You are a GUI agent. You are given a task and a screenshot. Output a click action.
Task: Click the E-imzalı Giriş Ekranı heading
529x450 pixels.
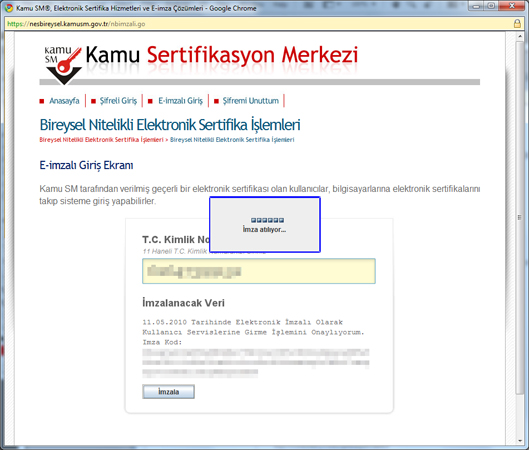86,165
